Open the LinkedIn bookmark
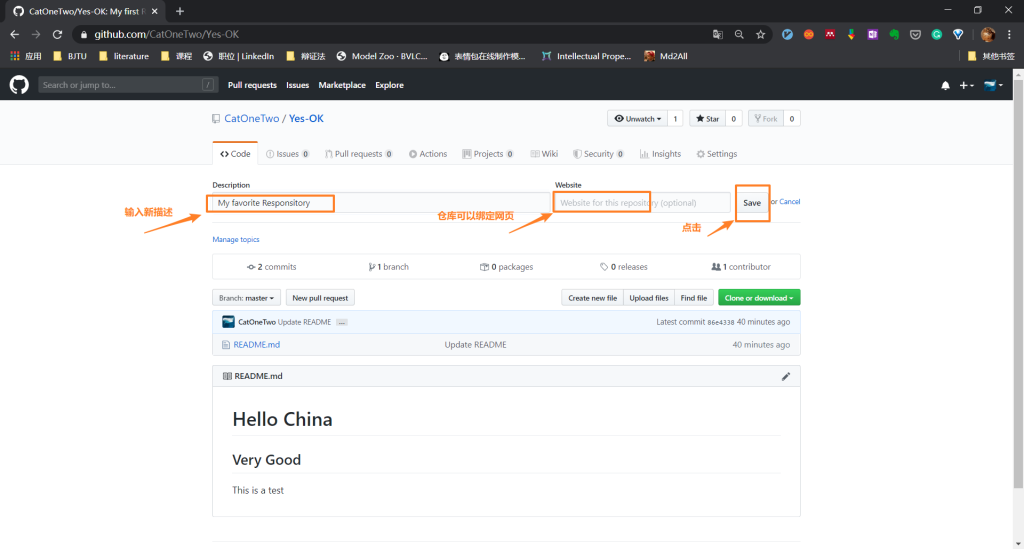Screen dimensions: 1024x549 [x=239, y=56]
